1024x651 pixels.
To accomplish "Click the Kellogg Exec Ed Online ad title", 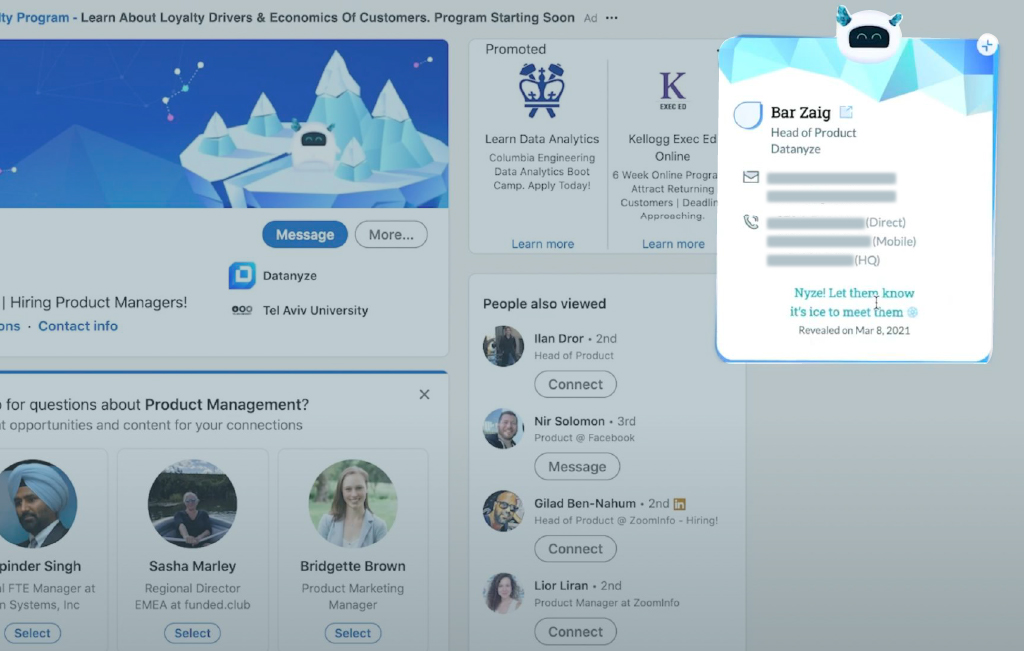I will 673,148.
